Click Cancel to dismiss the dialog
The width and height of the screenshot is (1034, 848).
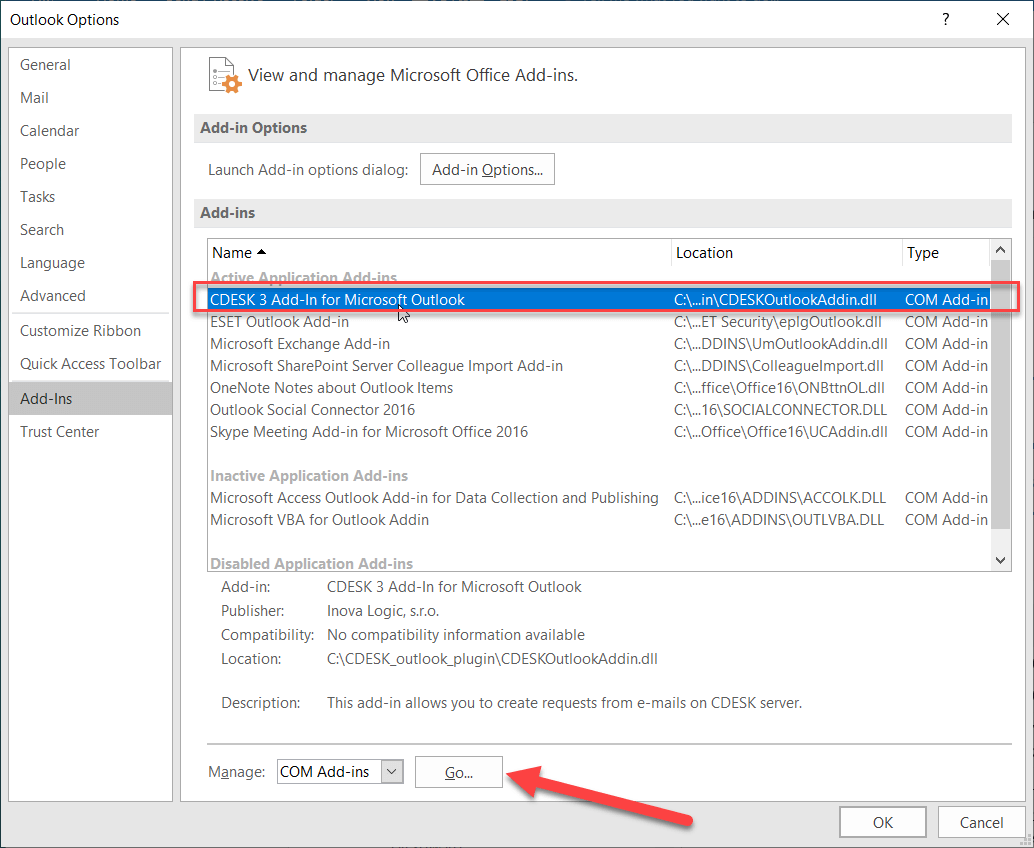981,822
